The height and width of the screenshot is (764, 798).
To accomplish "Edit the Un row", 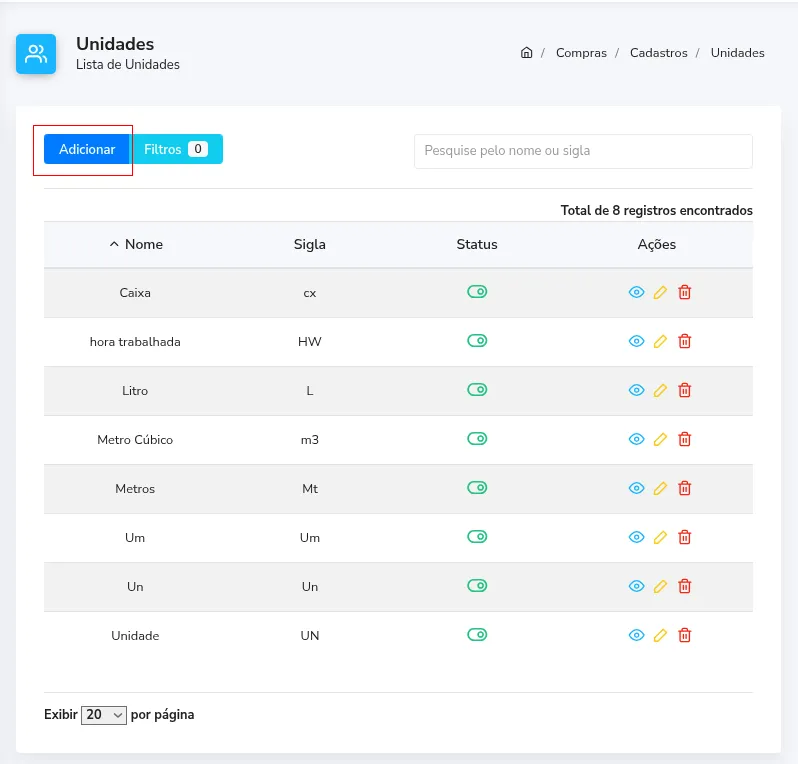I will coord(660,586).
